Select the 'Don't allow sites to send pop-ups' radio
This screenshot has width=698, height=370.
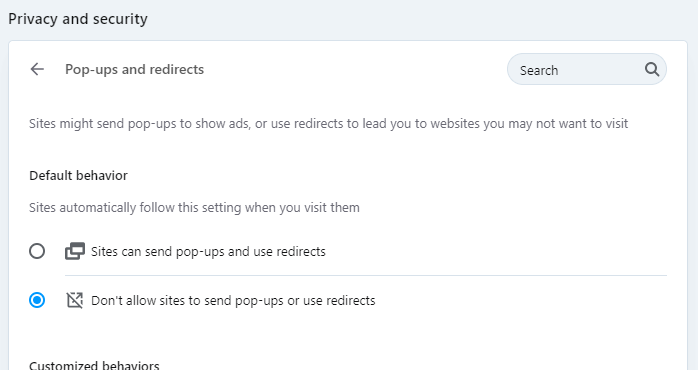[37, 300]
